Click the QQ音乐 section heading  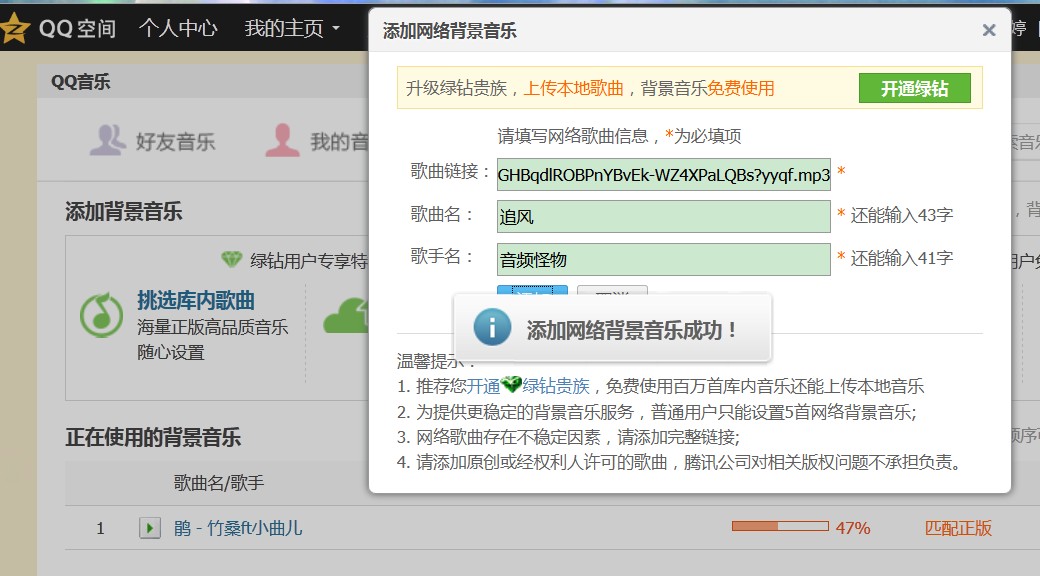(80, 82)
